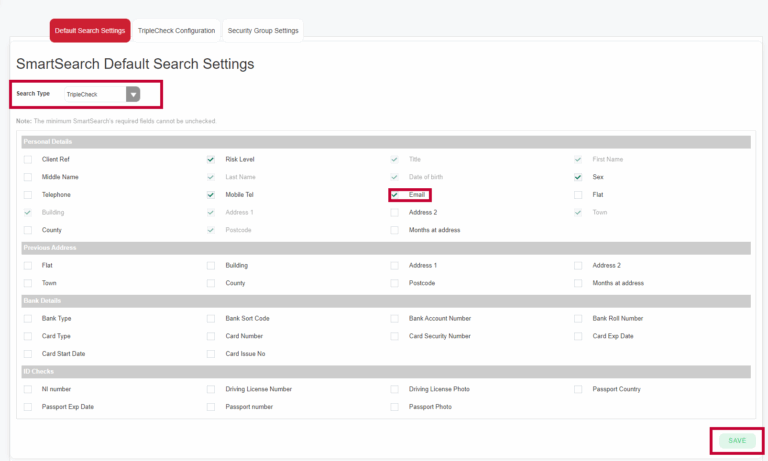Check Flat under Previous Address
The image size is (768, 461).
(28, 265)
